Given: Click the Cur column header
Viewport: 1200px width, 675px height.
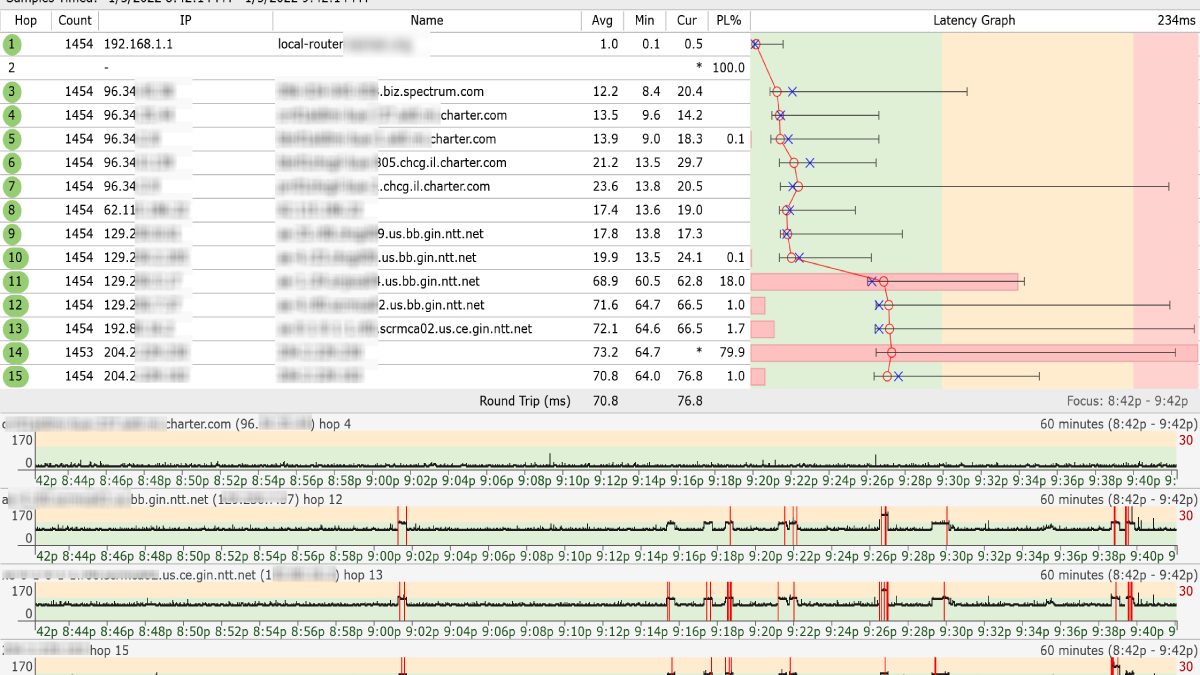Looking at the screenshot, I should click(686, 20).
